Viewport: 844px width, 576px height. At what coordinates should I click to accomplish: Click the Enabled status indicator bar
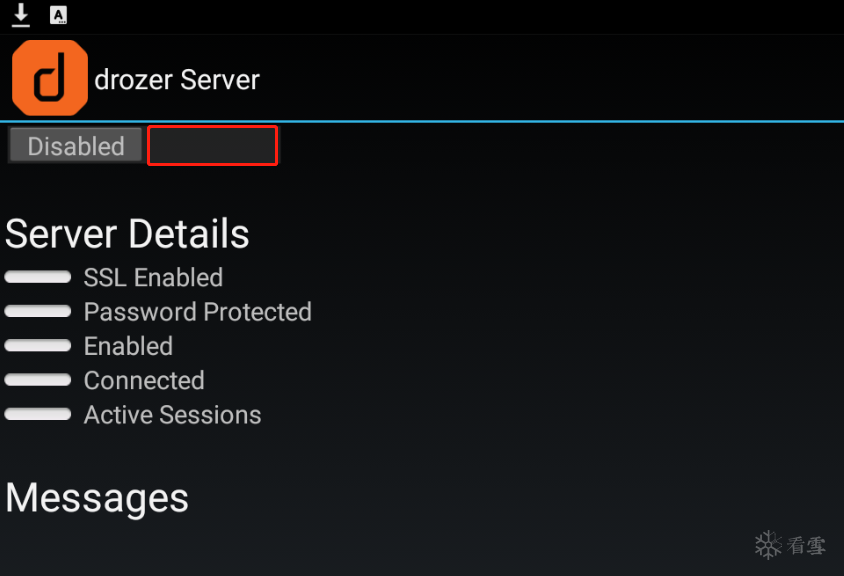coord(38,346)
